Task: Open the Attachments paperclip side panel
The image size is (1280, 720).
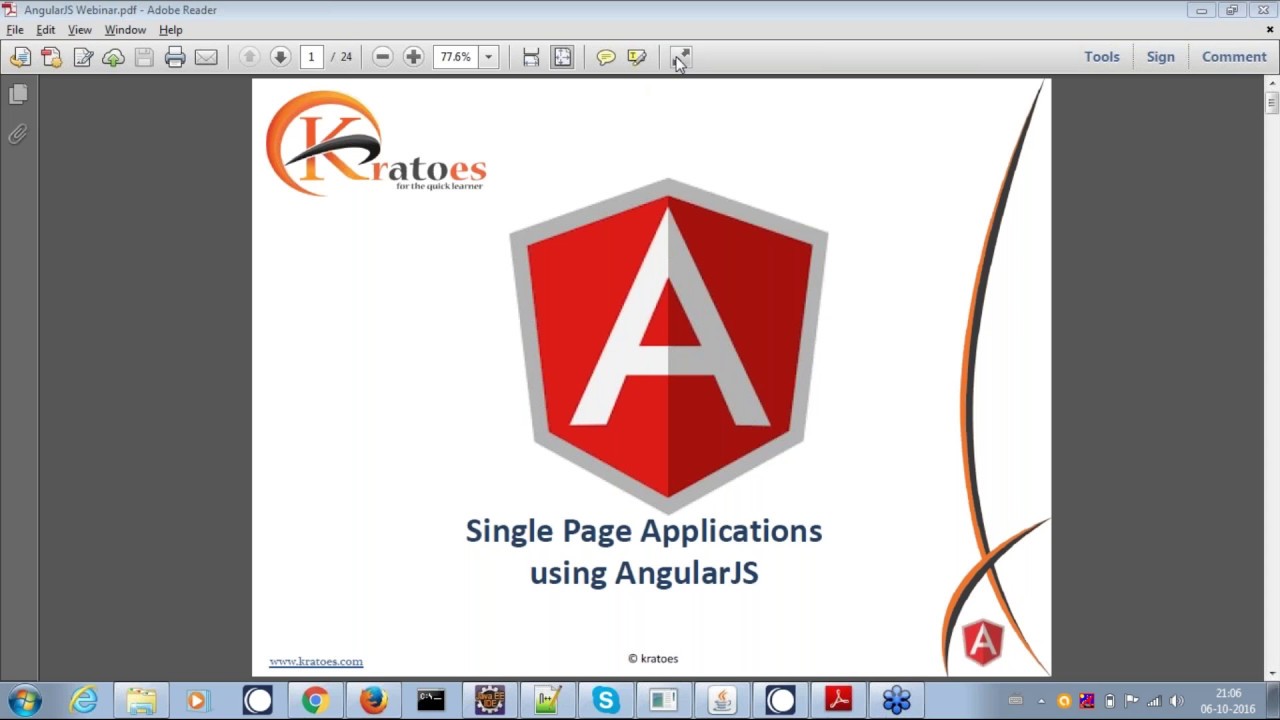Action: (x=18, y=134)
